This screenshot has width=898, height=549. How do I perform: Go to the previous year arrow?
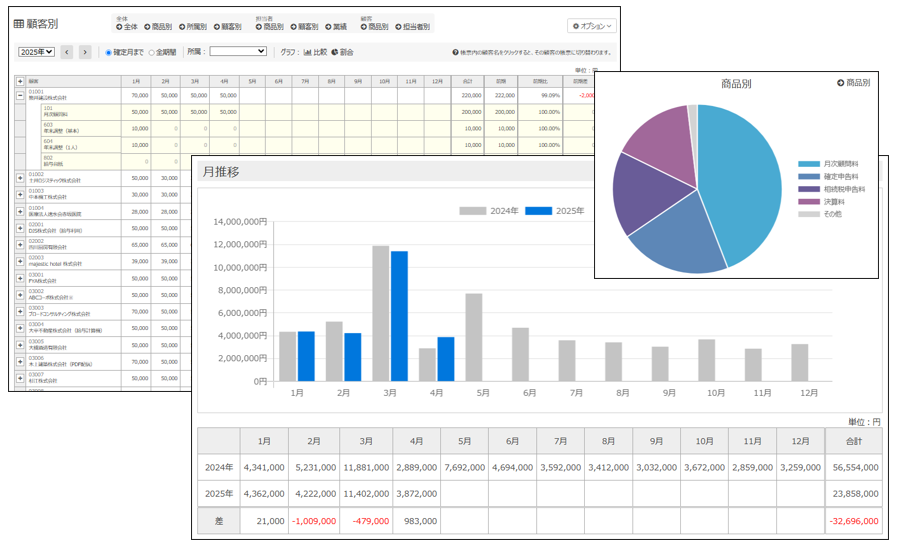point(67,52)
